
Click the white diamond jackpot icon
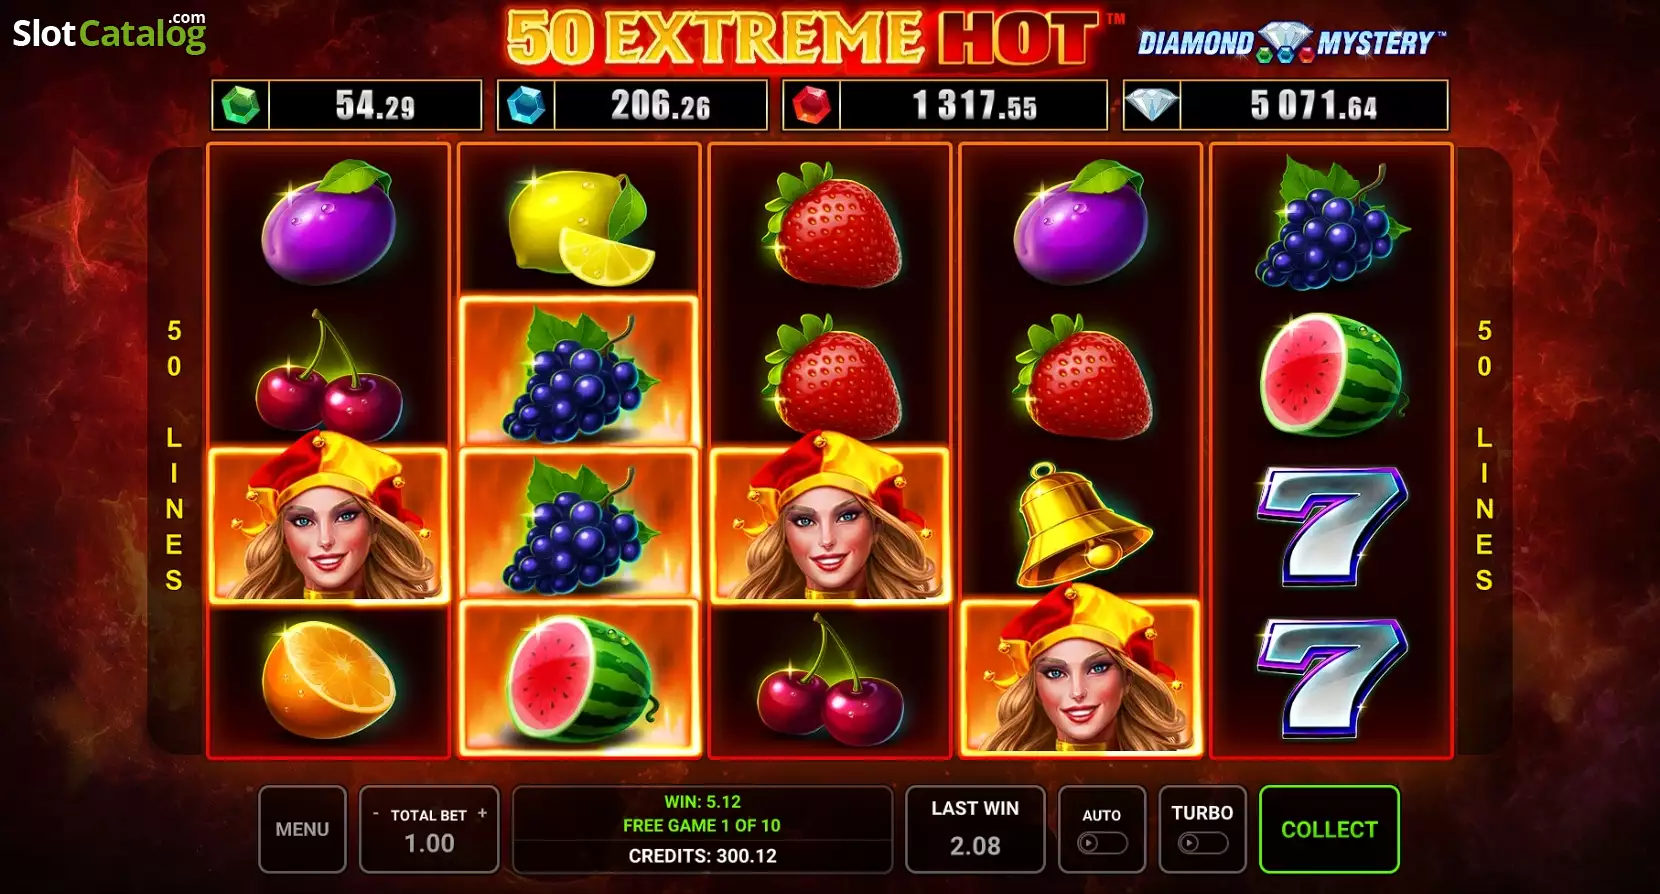point(1152,105)
